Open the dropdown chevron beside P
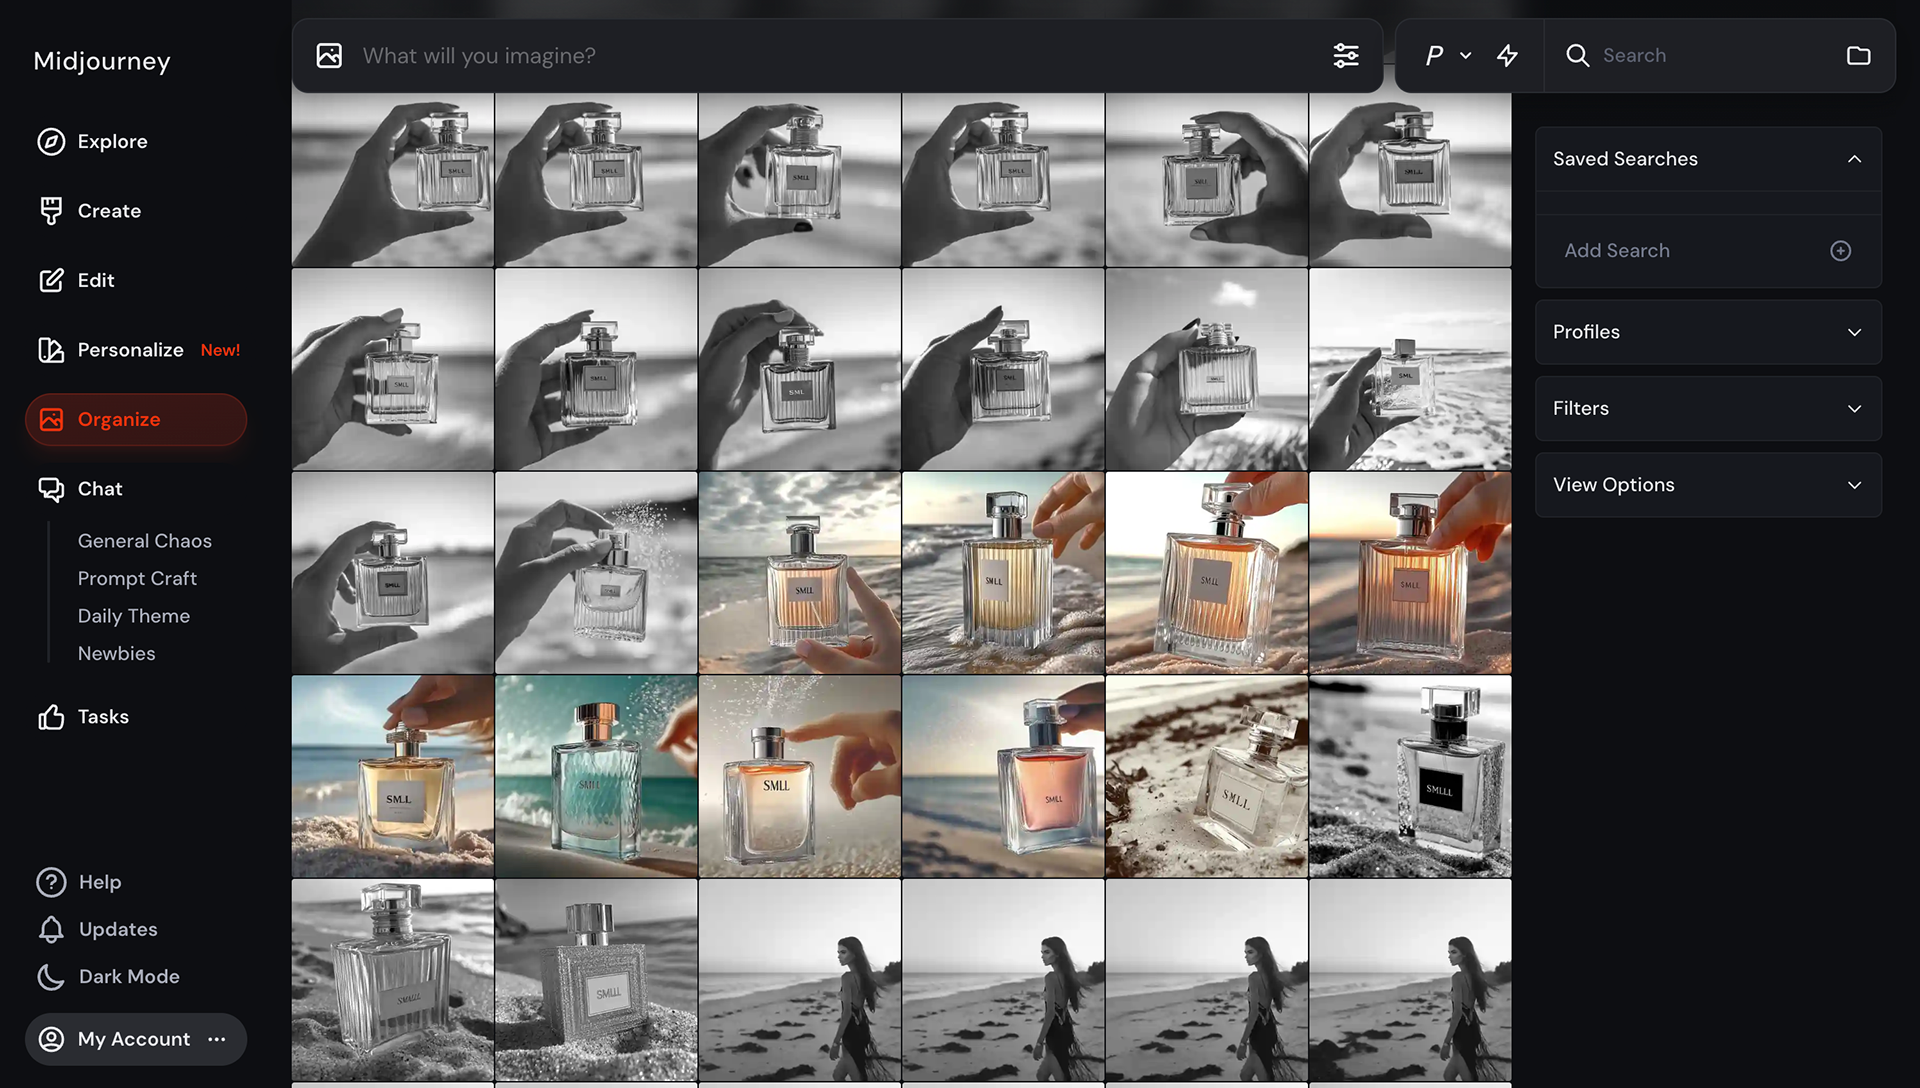 point(1465,56)
